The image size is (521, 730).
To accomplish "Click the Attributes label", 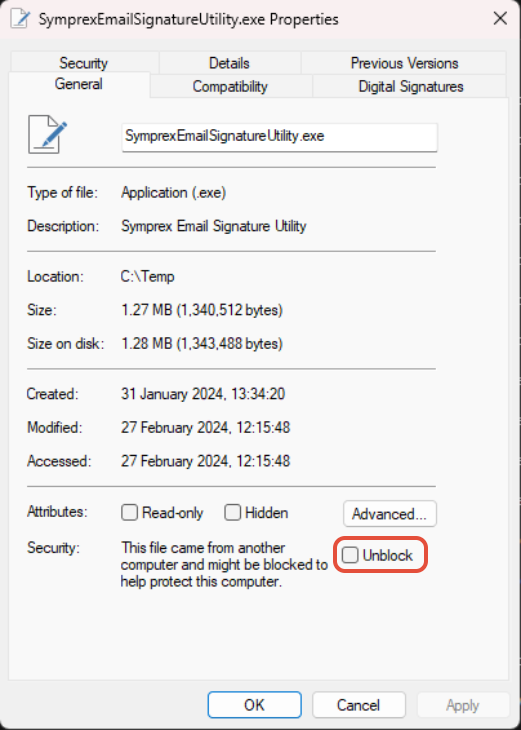I will [57, 512].
